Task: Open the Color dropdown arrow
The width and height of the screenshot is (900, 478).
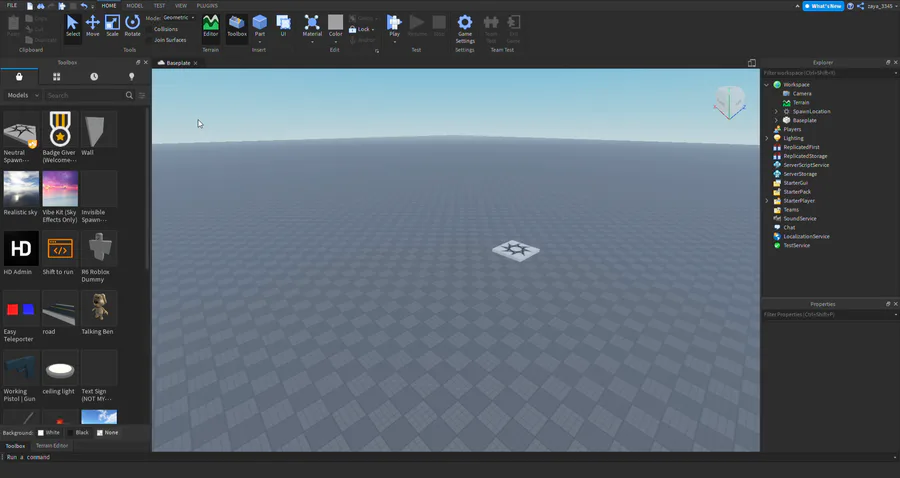Action: (336, 41)
